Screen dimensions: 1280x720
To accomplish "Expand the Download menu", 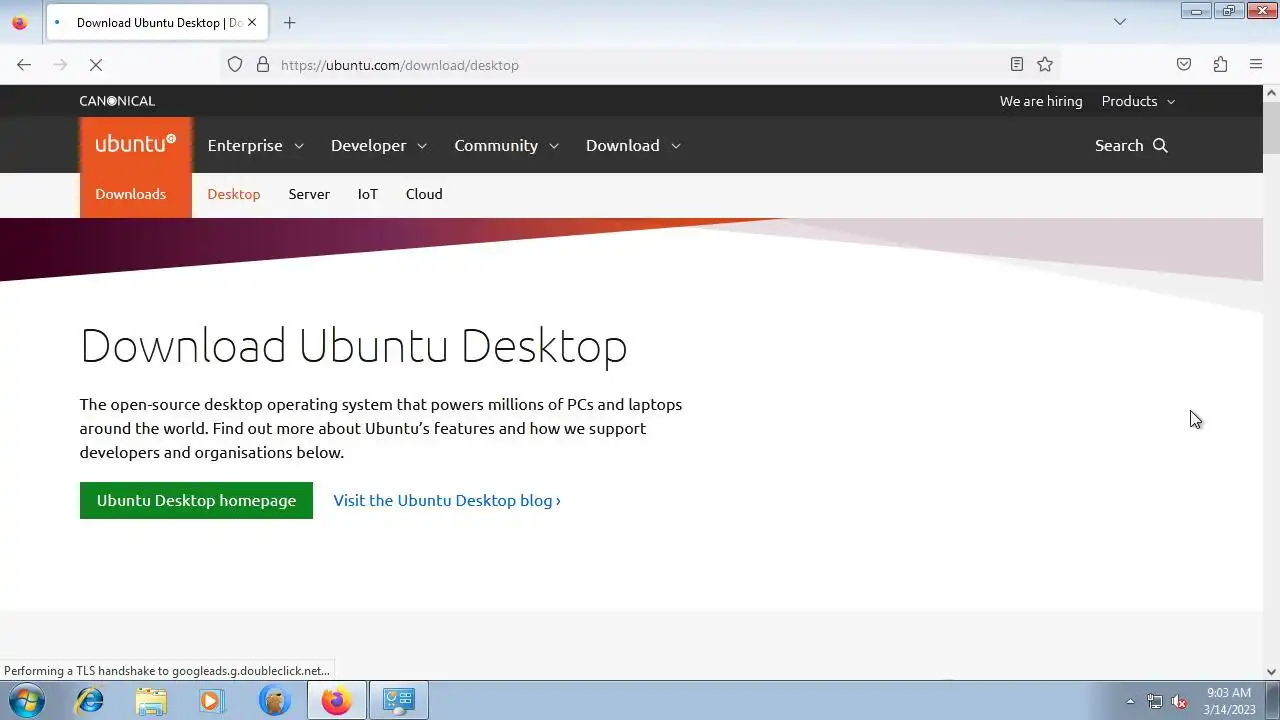I will click(633, 146).
